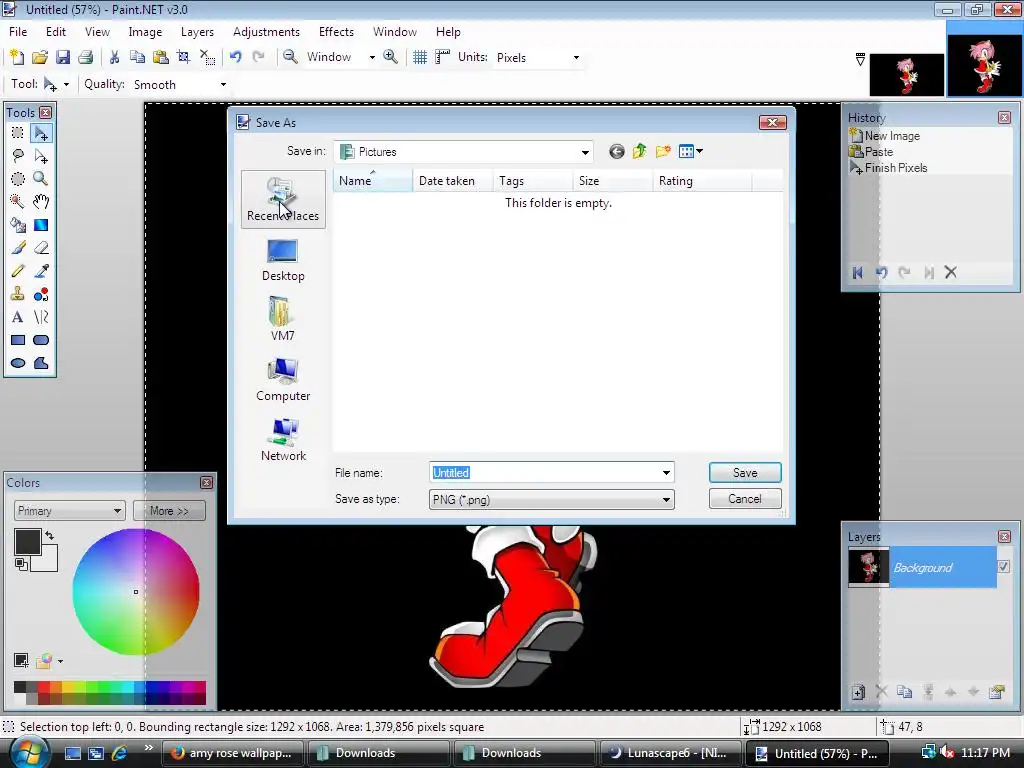Select the Rounded Rectangle tool
The width and height of the screenshot is (1024, 768).
(x=41, y=340)
